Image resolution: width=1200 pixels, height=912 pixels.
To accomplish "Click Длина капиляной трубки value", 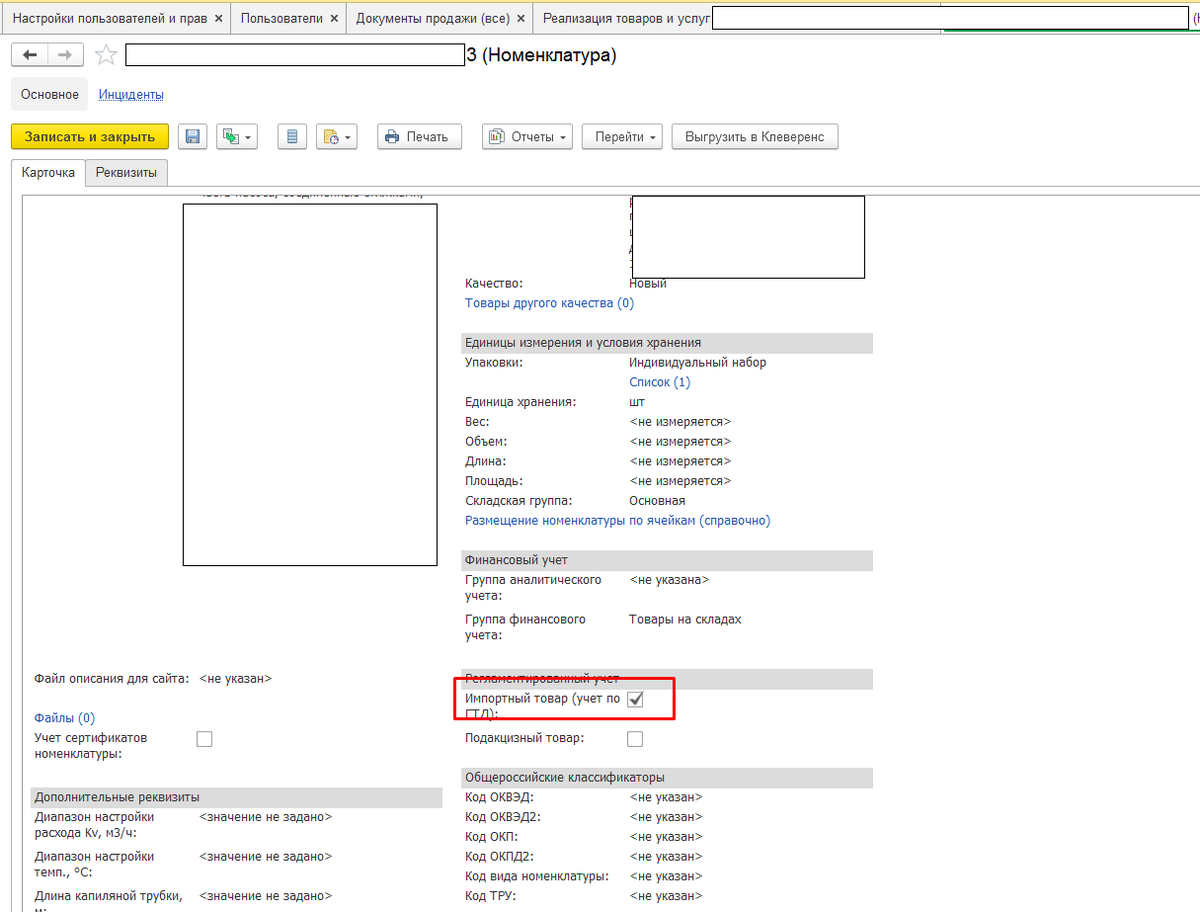I will point(266,897).
